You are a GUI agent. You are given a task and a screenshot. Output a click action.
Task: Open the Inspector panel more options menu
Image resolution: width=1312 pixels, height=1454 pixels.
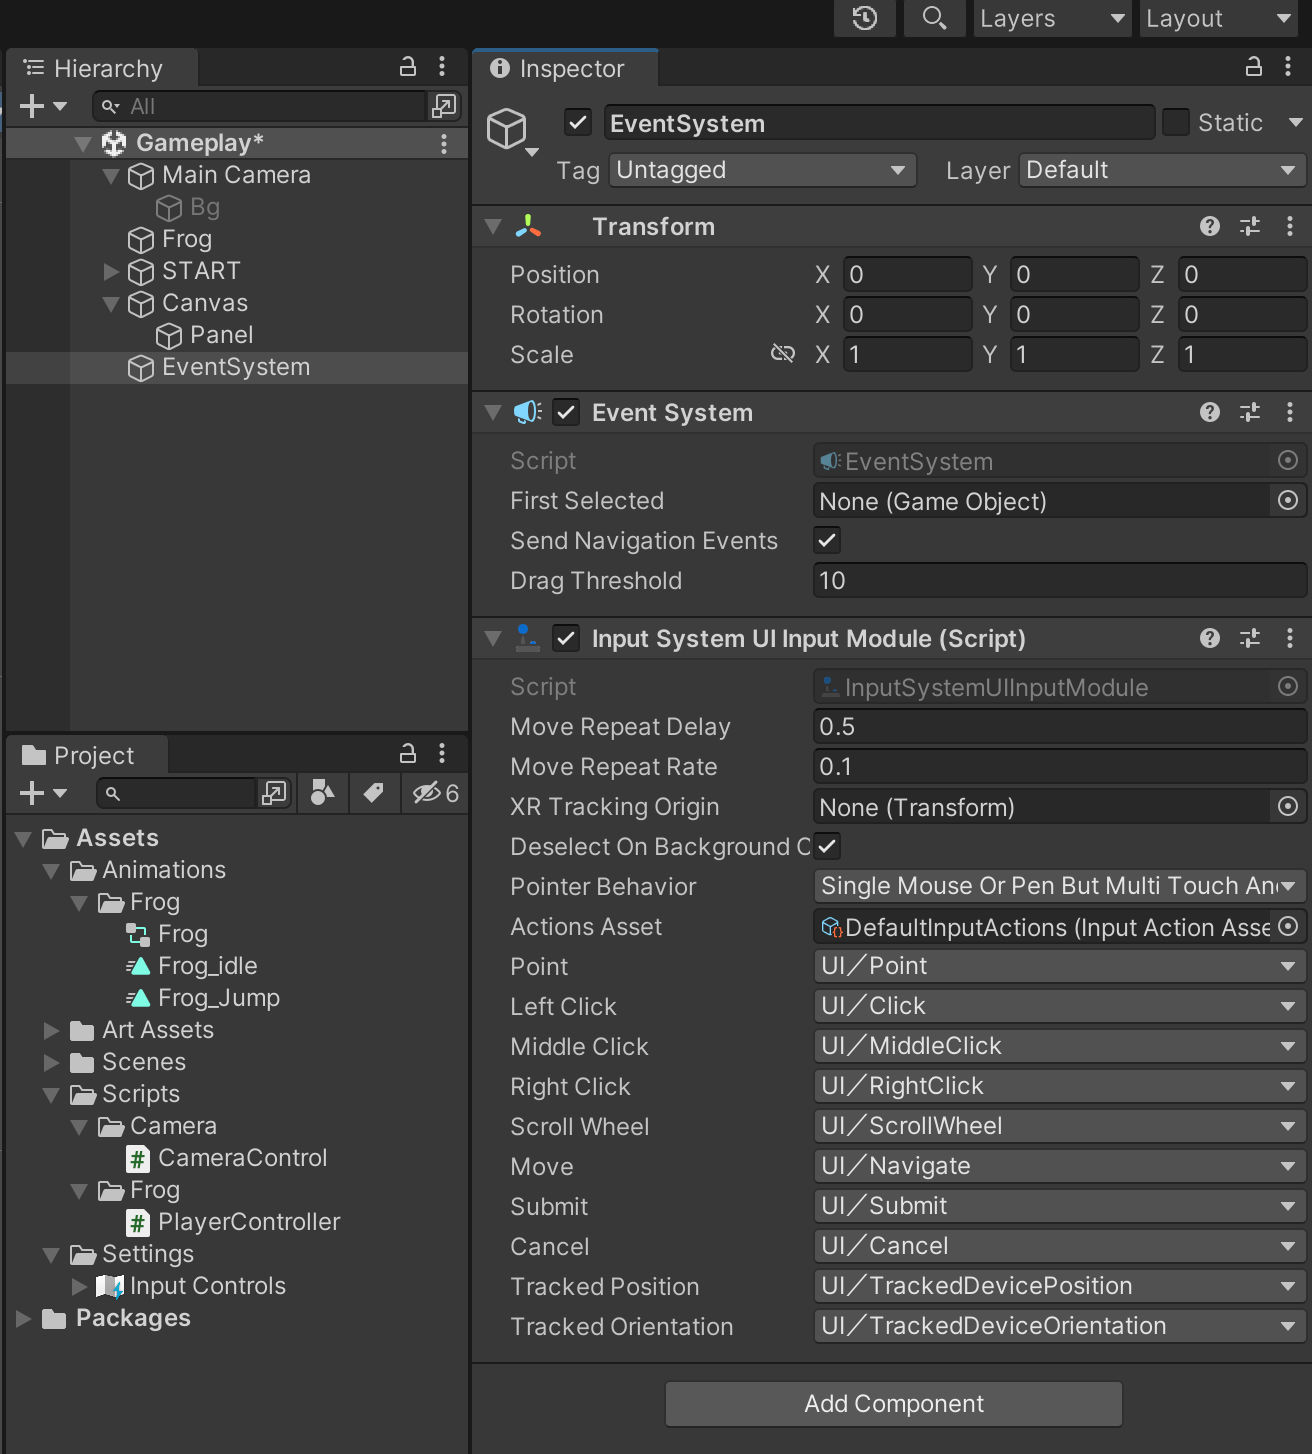click(x=1288, y=67)
